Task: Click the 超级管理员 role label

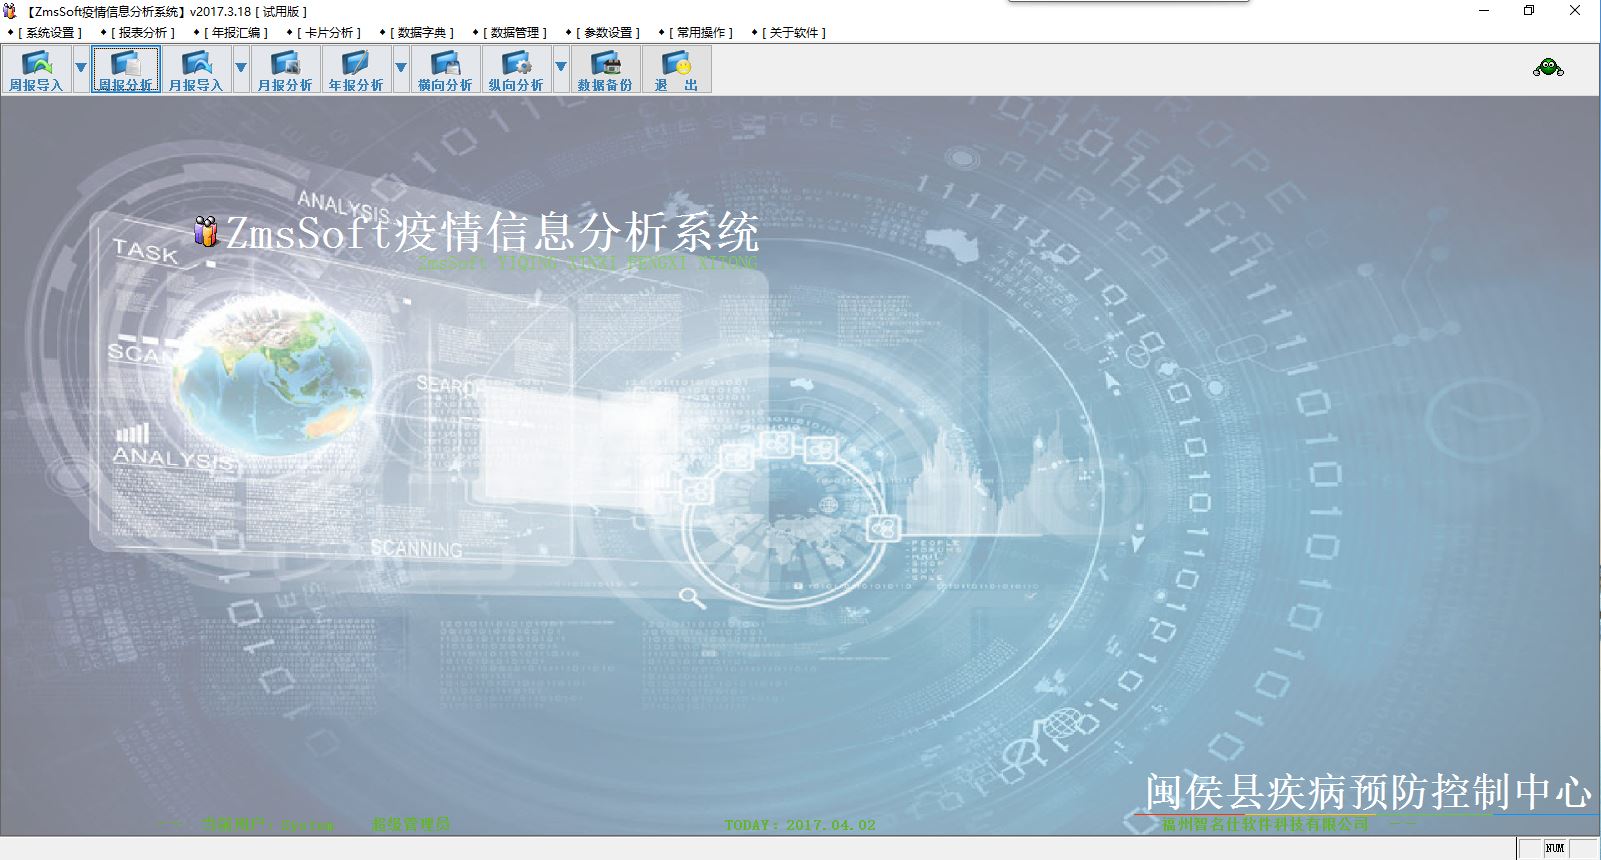Action: click(x=411, y=825)
